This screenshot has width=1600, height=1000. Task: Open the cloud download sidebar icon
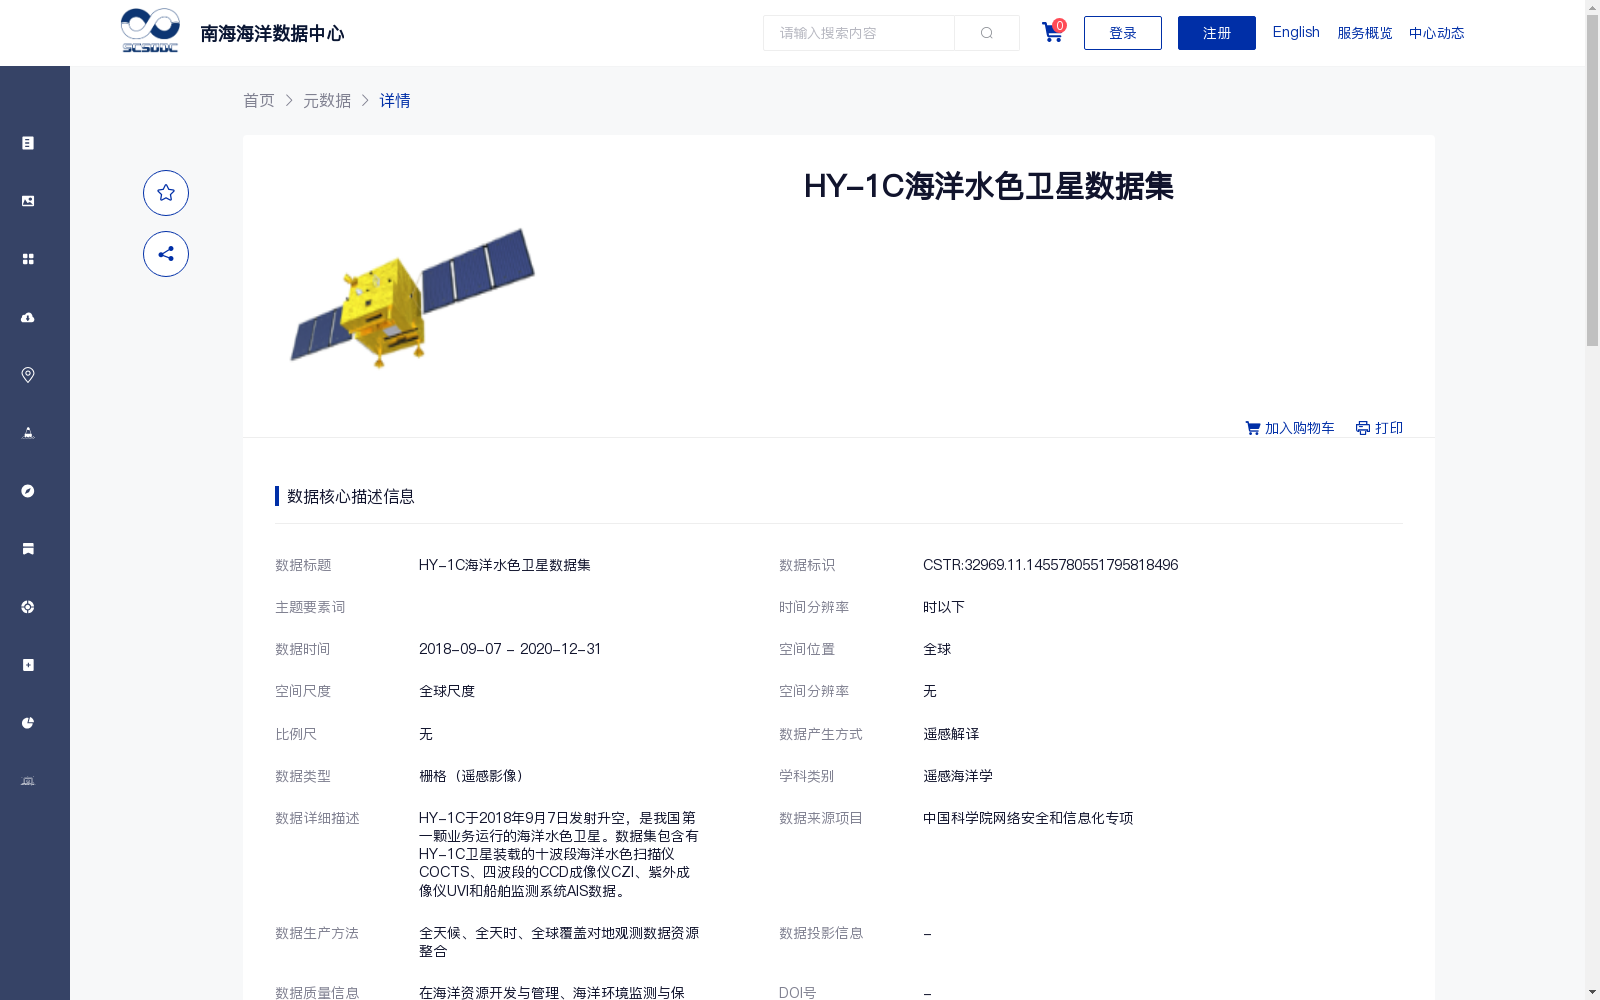pyautogui.click(x=28, y=317)
